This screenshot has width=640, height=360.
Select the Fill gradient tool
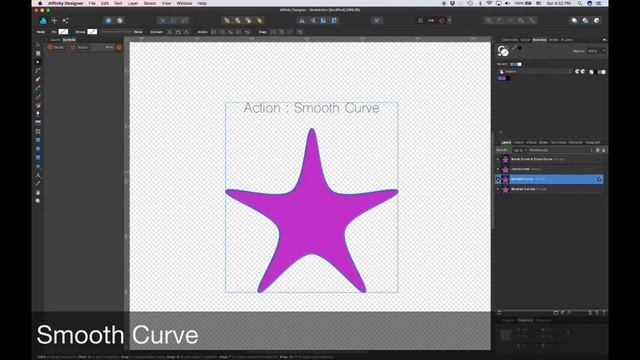click(x=38, y=105)
